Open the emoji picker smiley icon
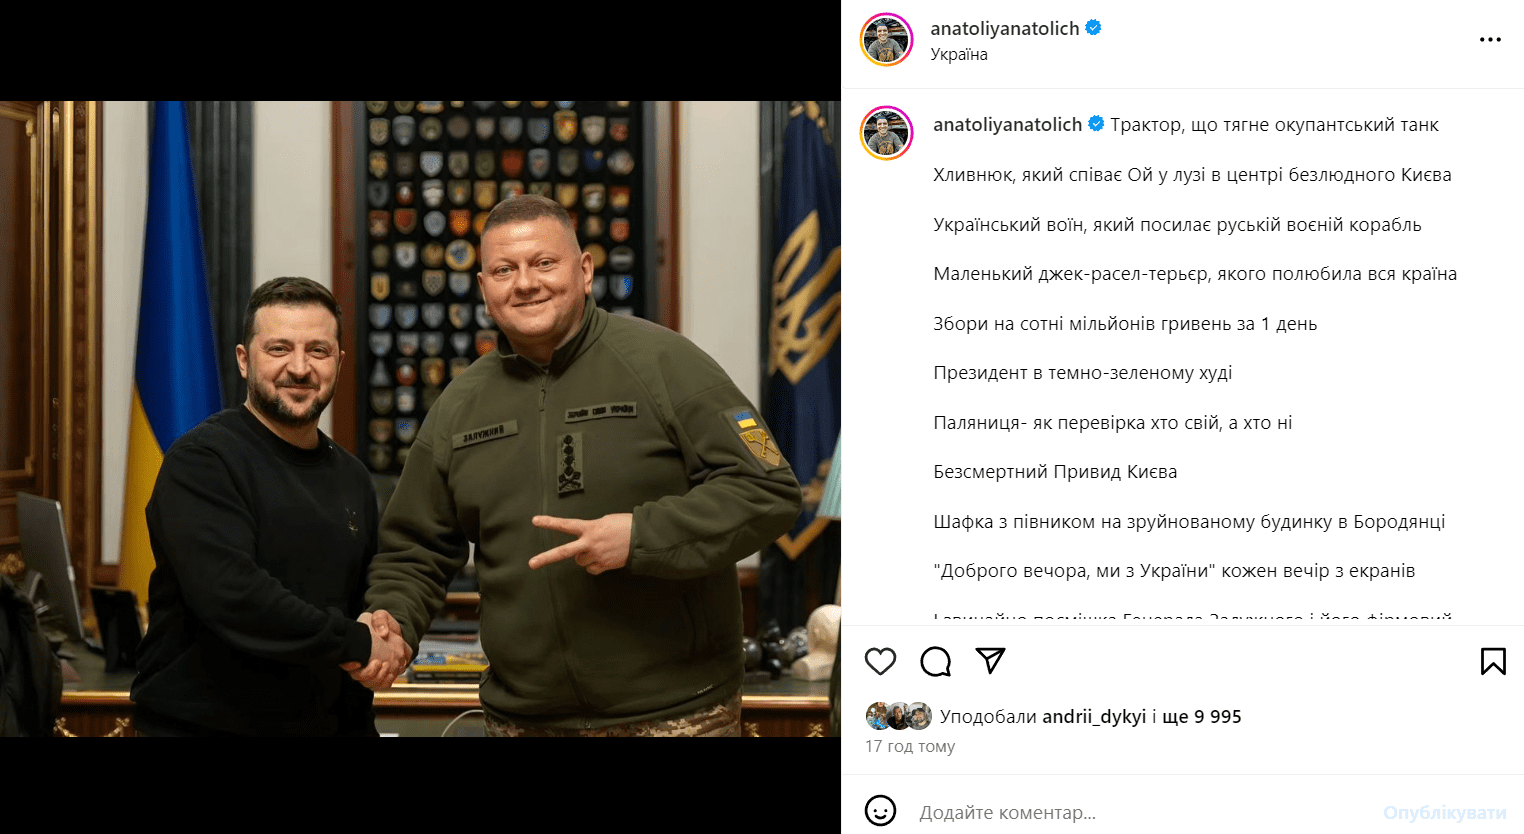This screenshot has height=834, width=1524. tap(880, 811)
